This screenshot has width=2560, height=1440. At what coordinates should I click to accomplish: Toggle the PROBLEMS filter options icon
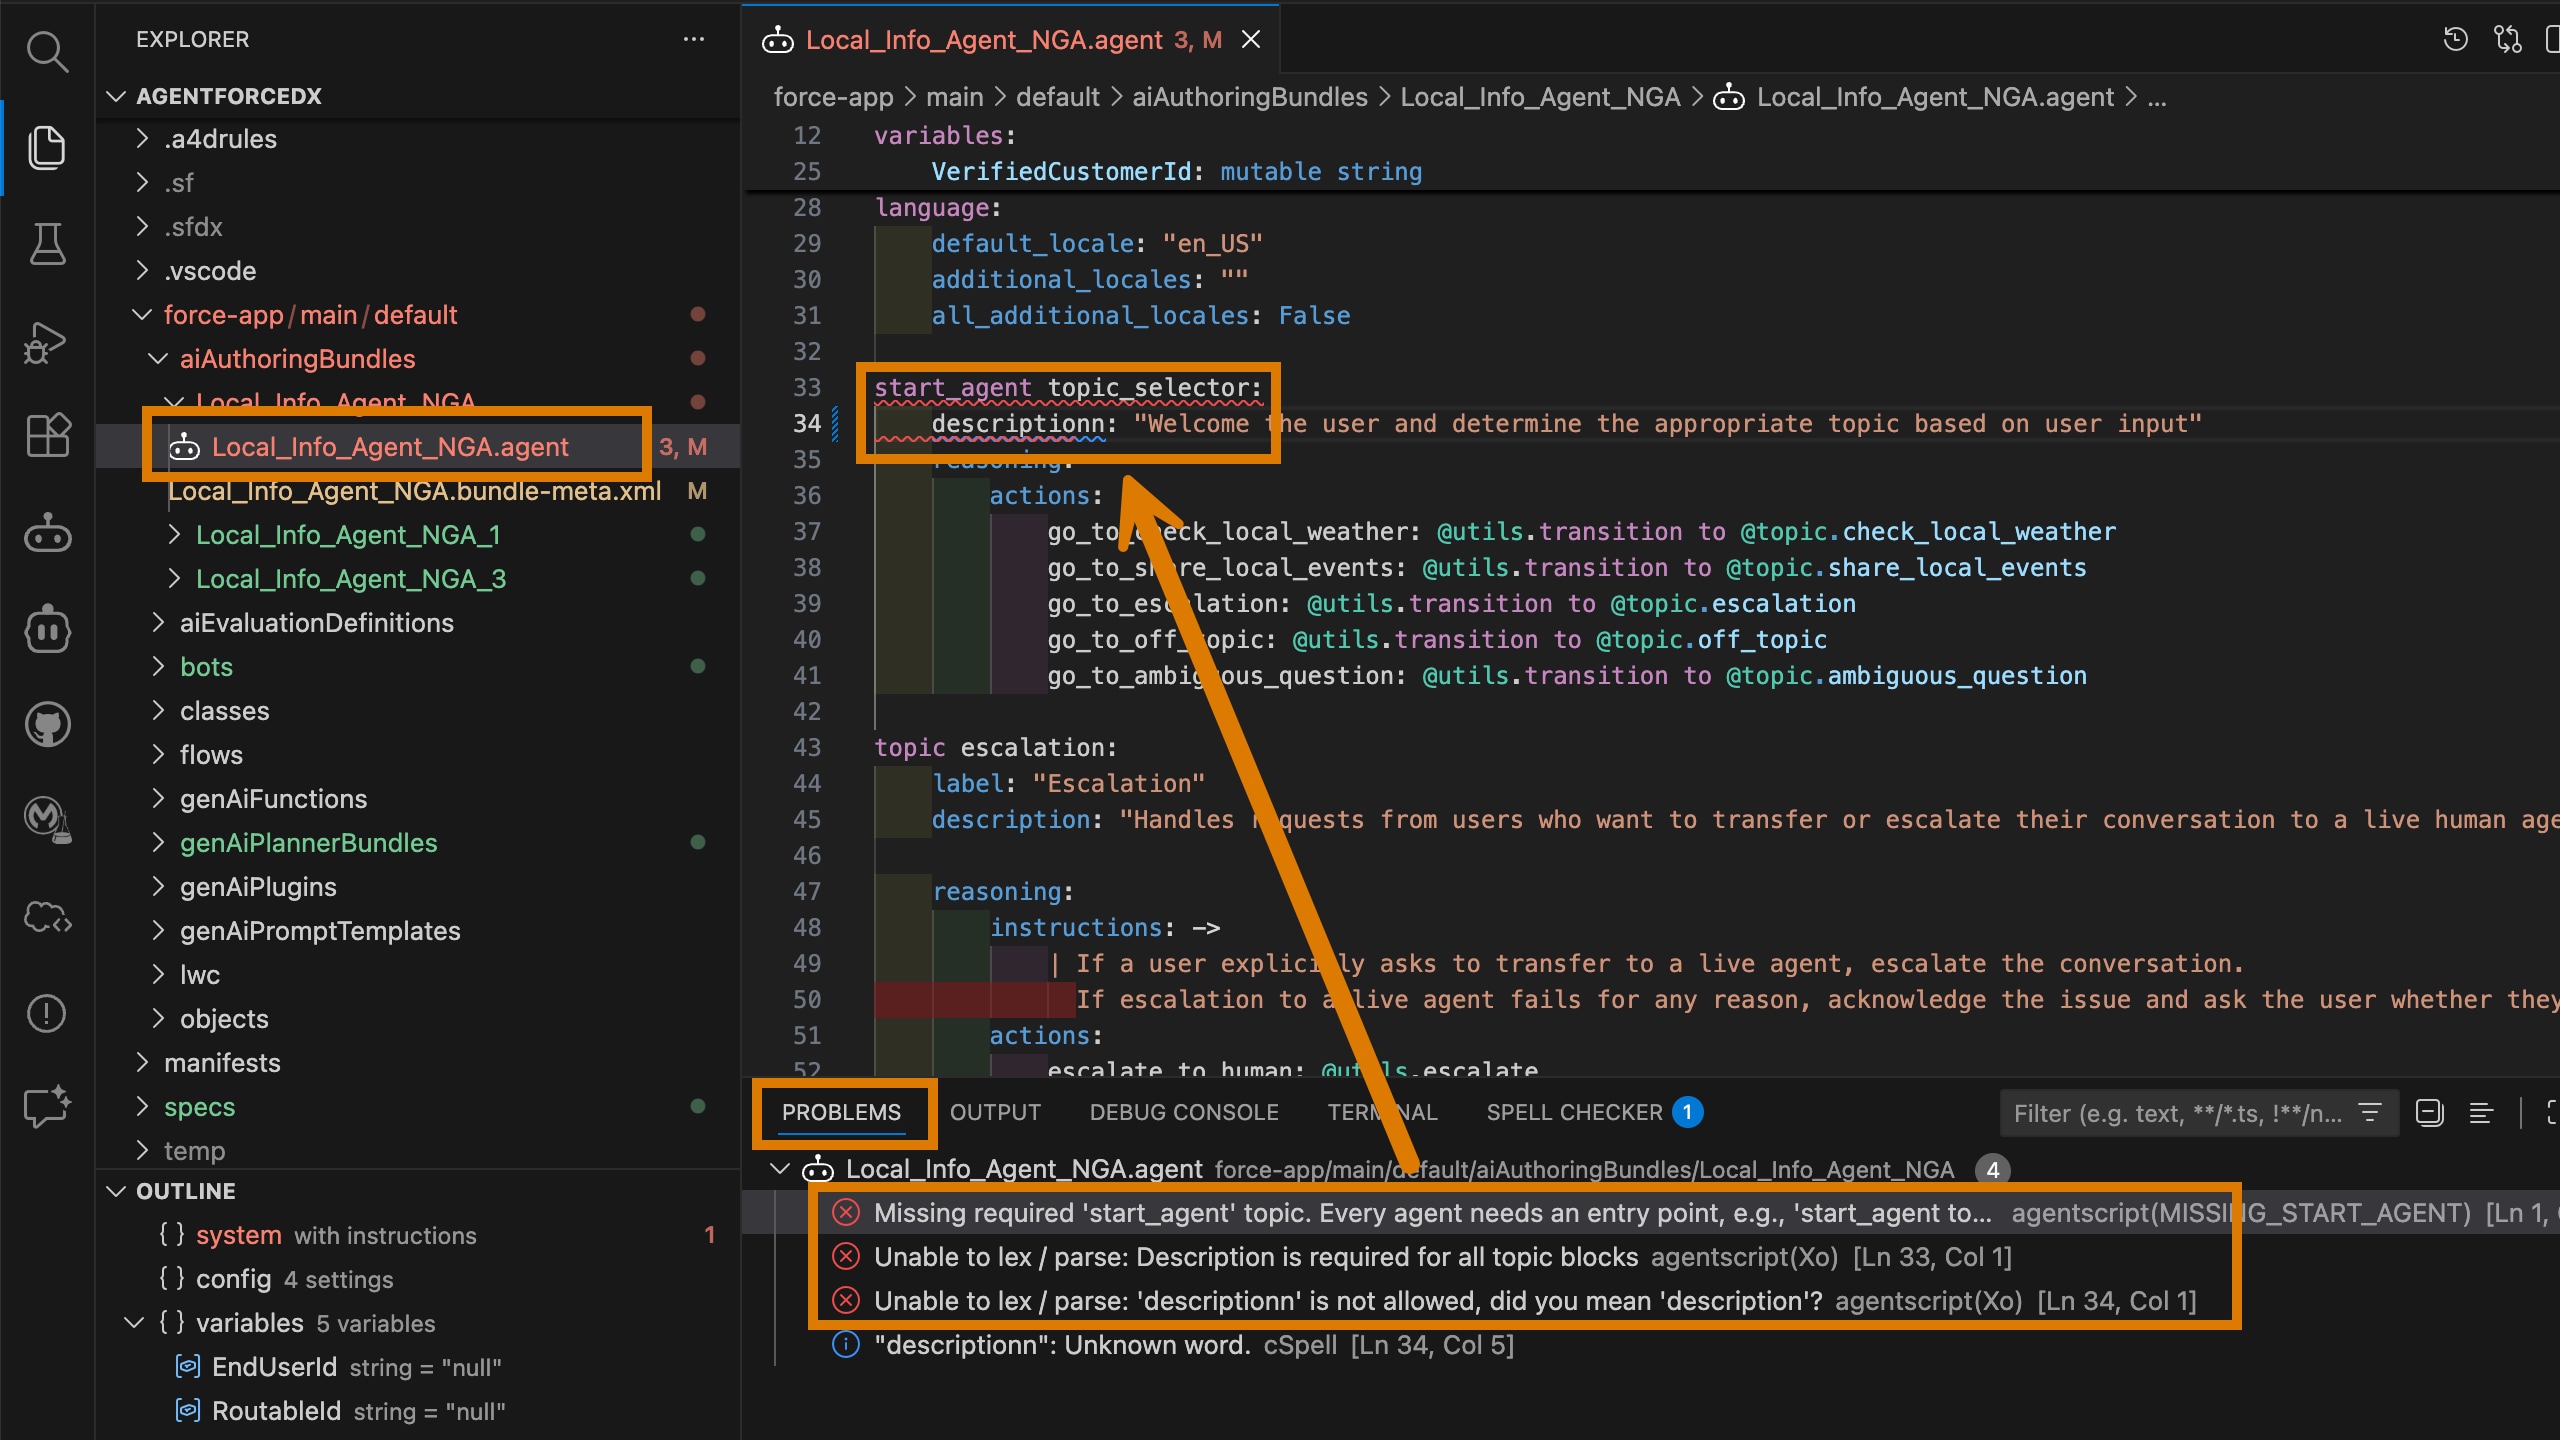pyautogui.click(x=2371, y=1112)
